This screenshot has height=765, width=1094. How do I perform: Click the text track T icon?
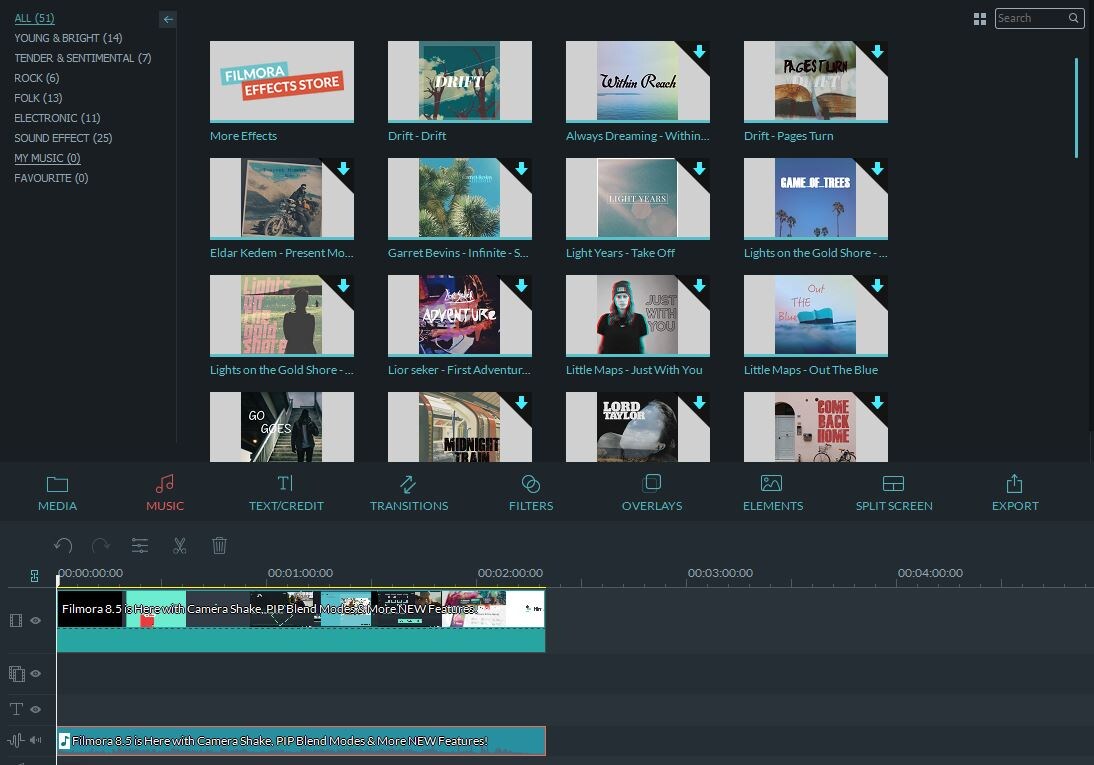click(16, 709)
